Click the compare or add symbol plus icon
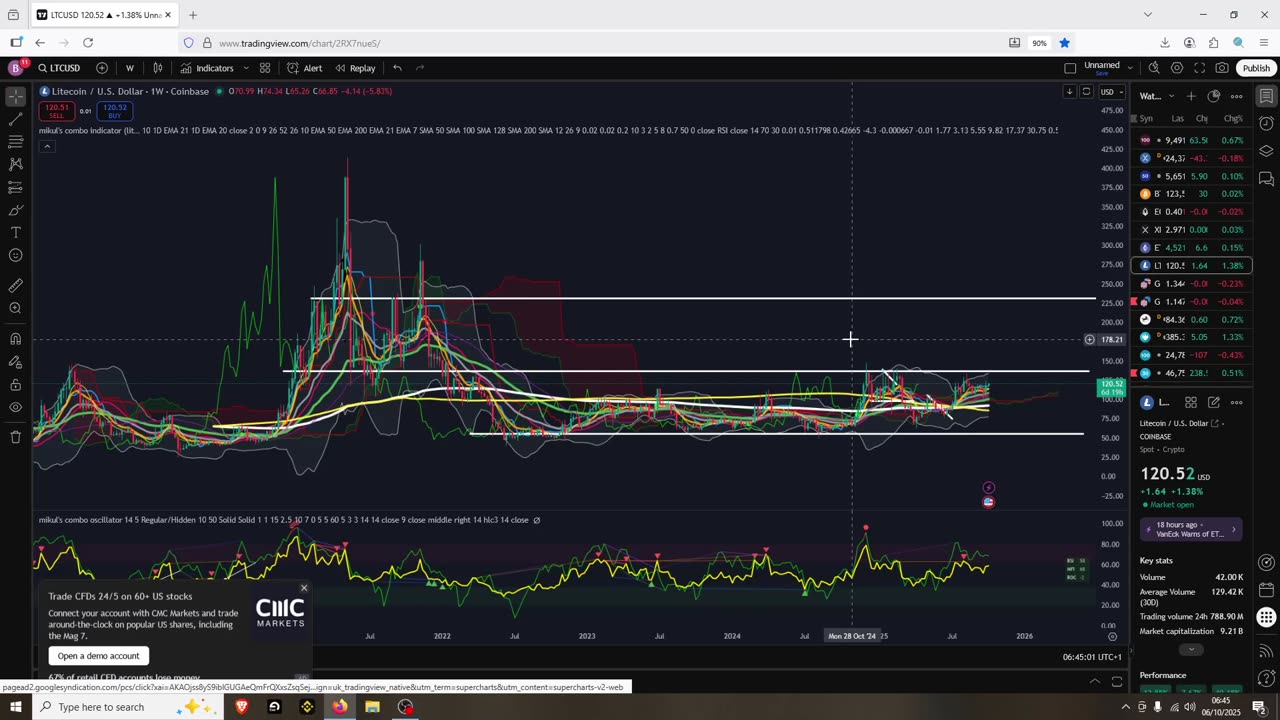Viewport: 1280px width, 720px height. (102, 68)
